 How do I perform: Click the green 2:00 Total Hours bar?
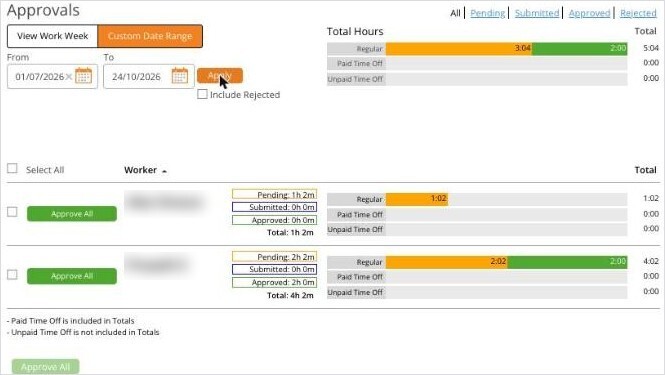pyautogui.click(x=579, y=48)
